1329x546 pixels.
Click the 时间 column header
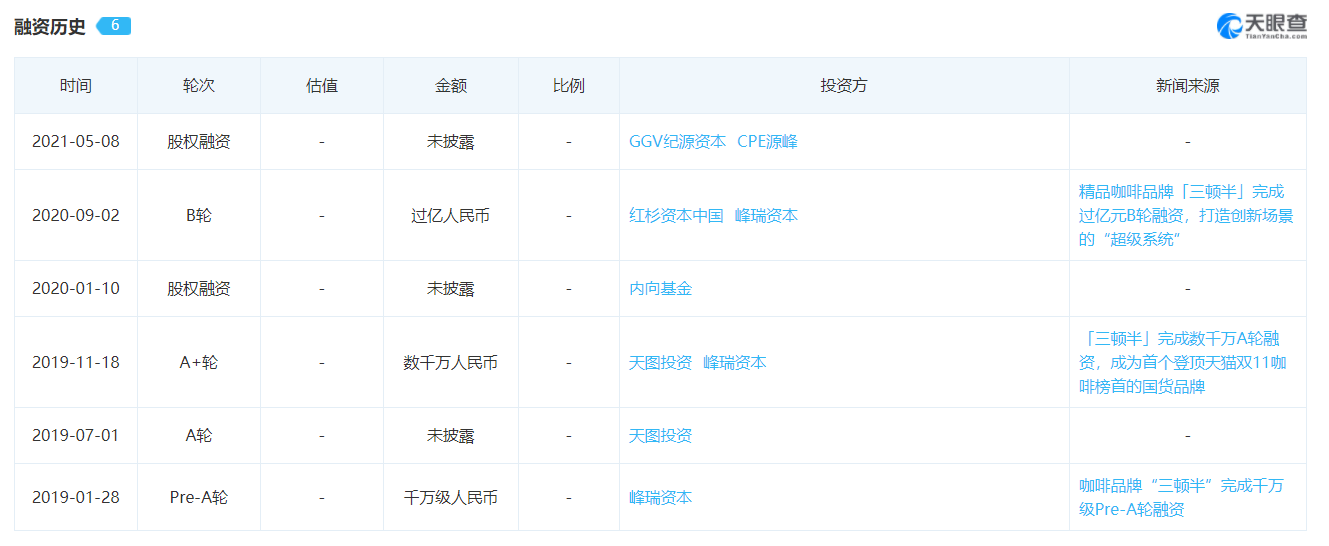(75, 86)
